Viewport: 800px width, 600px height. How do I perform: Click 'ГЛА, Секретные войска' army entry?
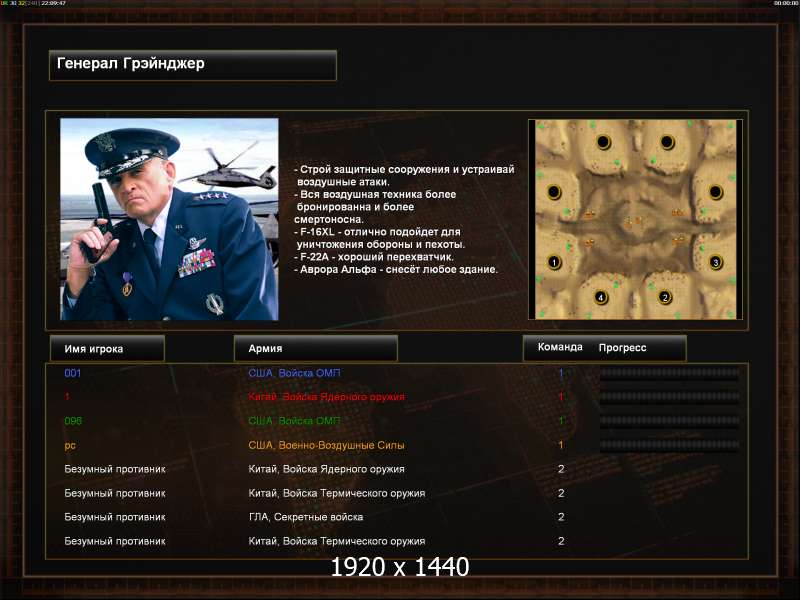[306, 517]
